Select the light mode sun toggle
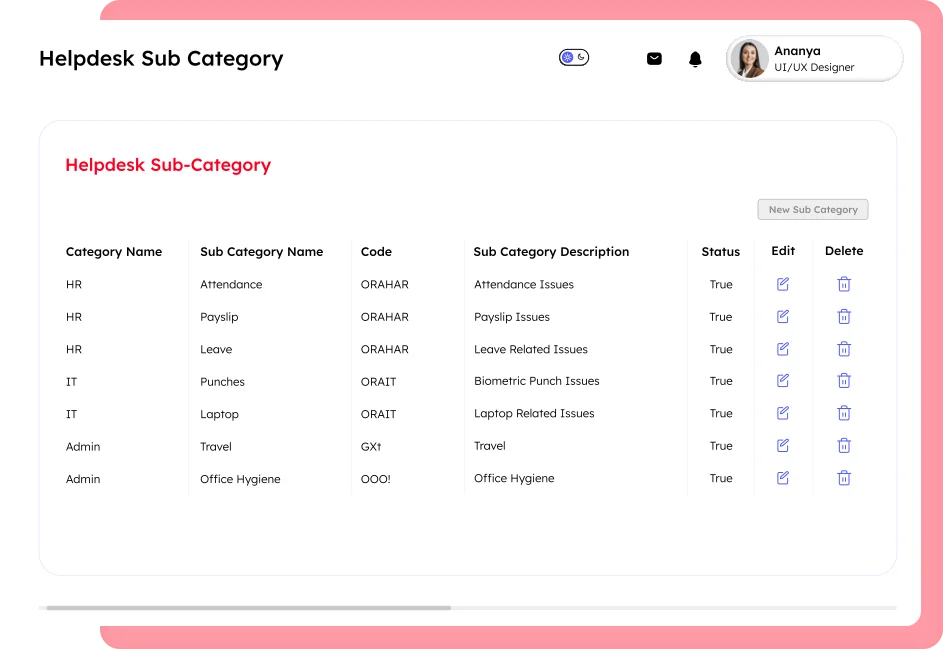 click(568, 57)
